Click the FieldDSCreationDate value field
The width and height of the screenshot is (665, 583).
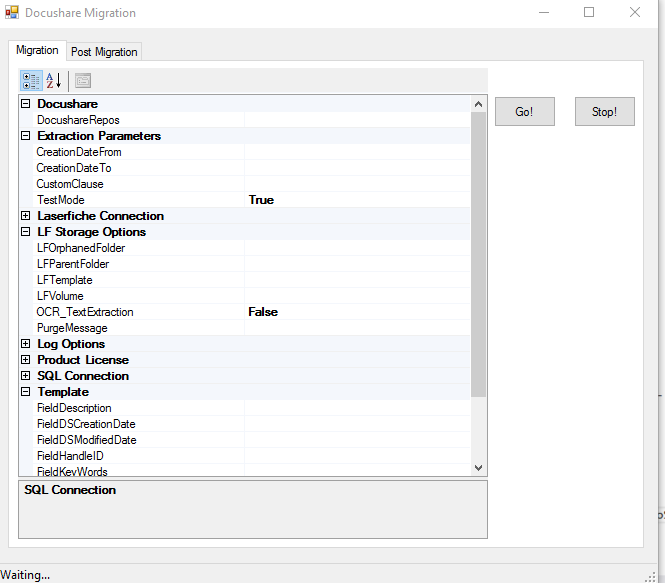357,424
